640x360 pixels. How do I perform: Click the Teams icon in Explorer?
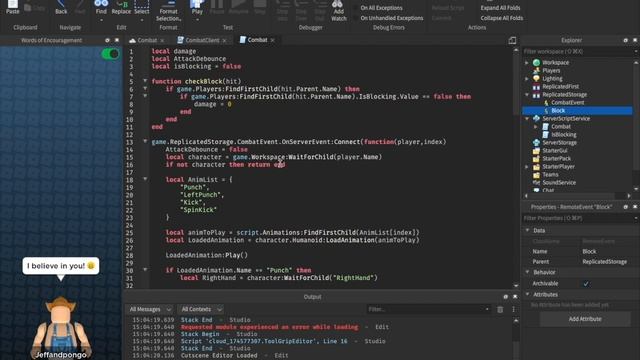tap(536, 175)
